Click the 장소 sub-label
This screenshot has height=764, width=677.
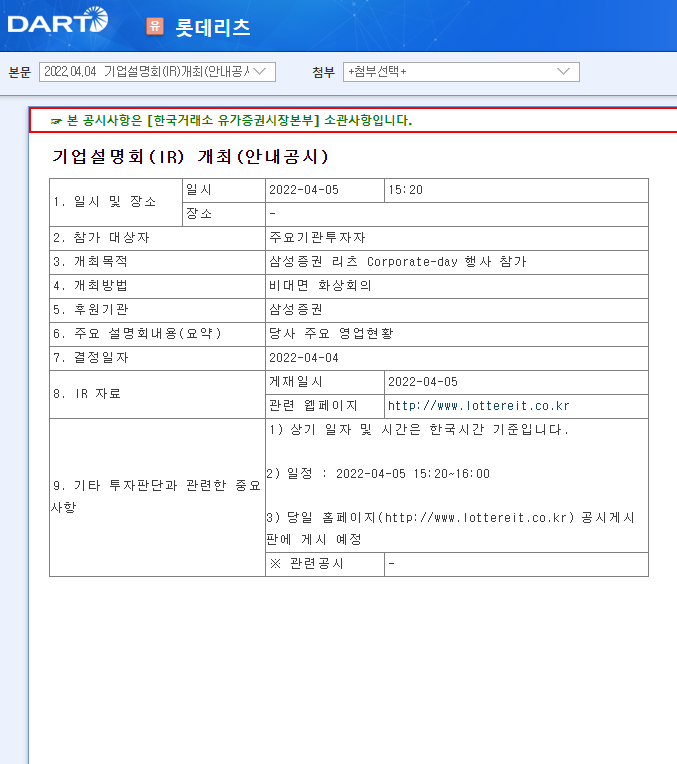coord(199,213)
